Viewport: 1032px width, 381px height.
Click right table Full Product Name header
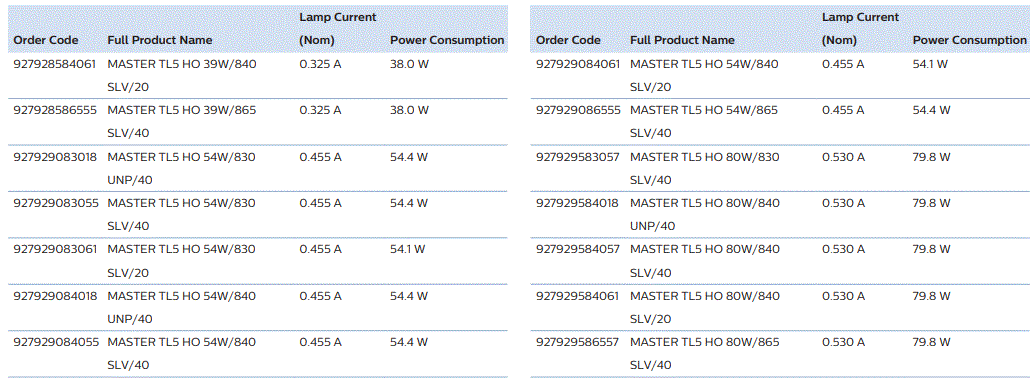pyautogui.click(x=682, y=40)
